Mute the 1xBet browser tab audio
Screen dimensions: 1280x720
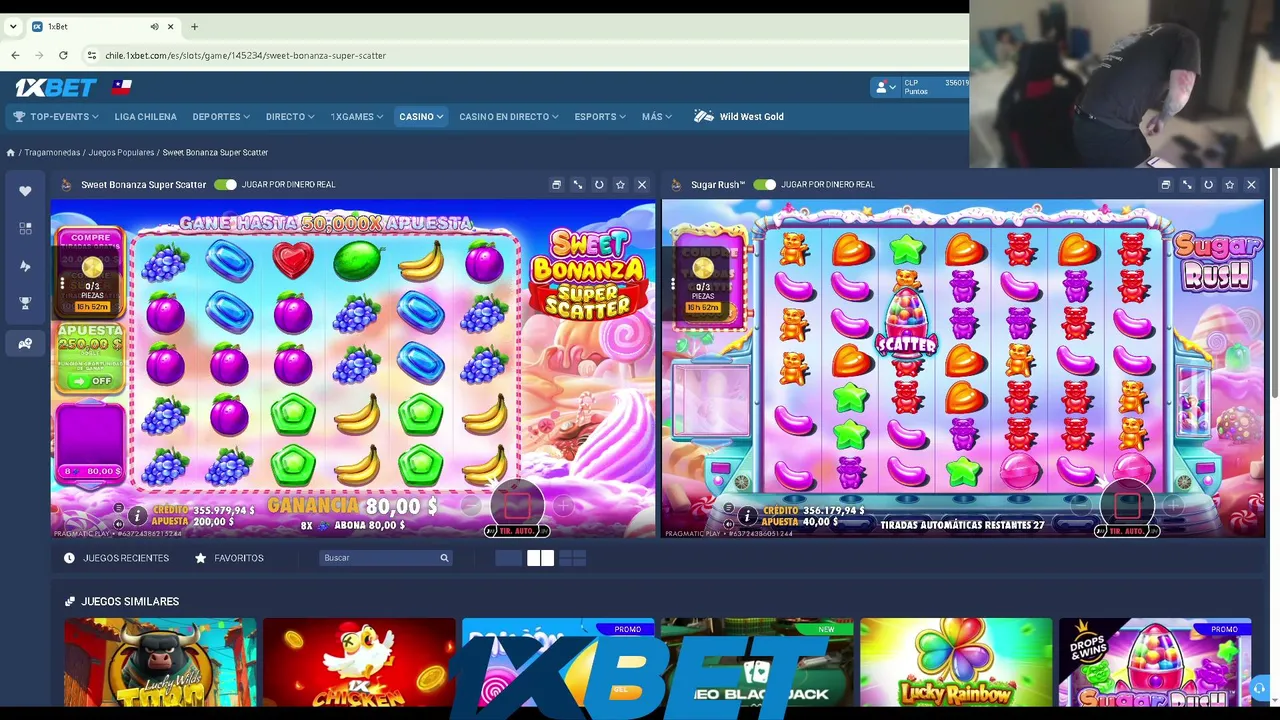coord(154,27)
